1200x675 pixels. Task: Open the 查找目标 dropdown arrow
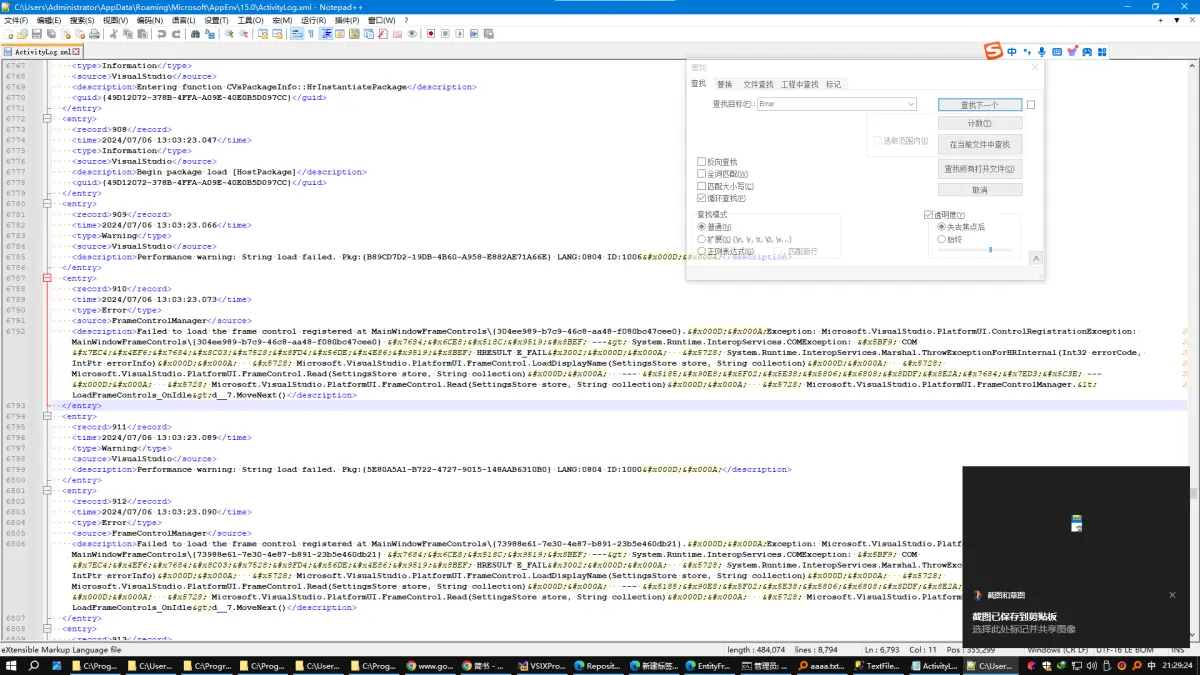tap(911, 104)
